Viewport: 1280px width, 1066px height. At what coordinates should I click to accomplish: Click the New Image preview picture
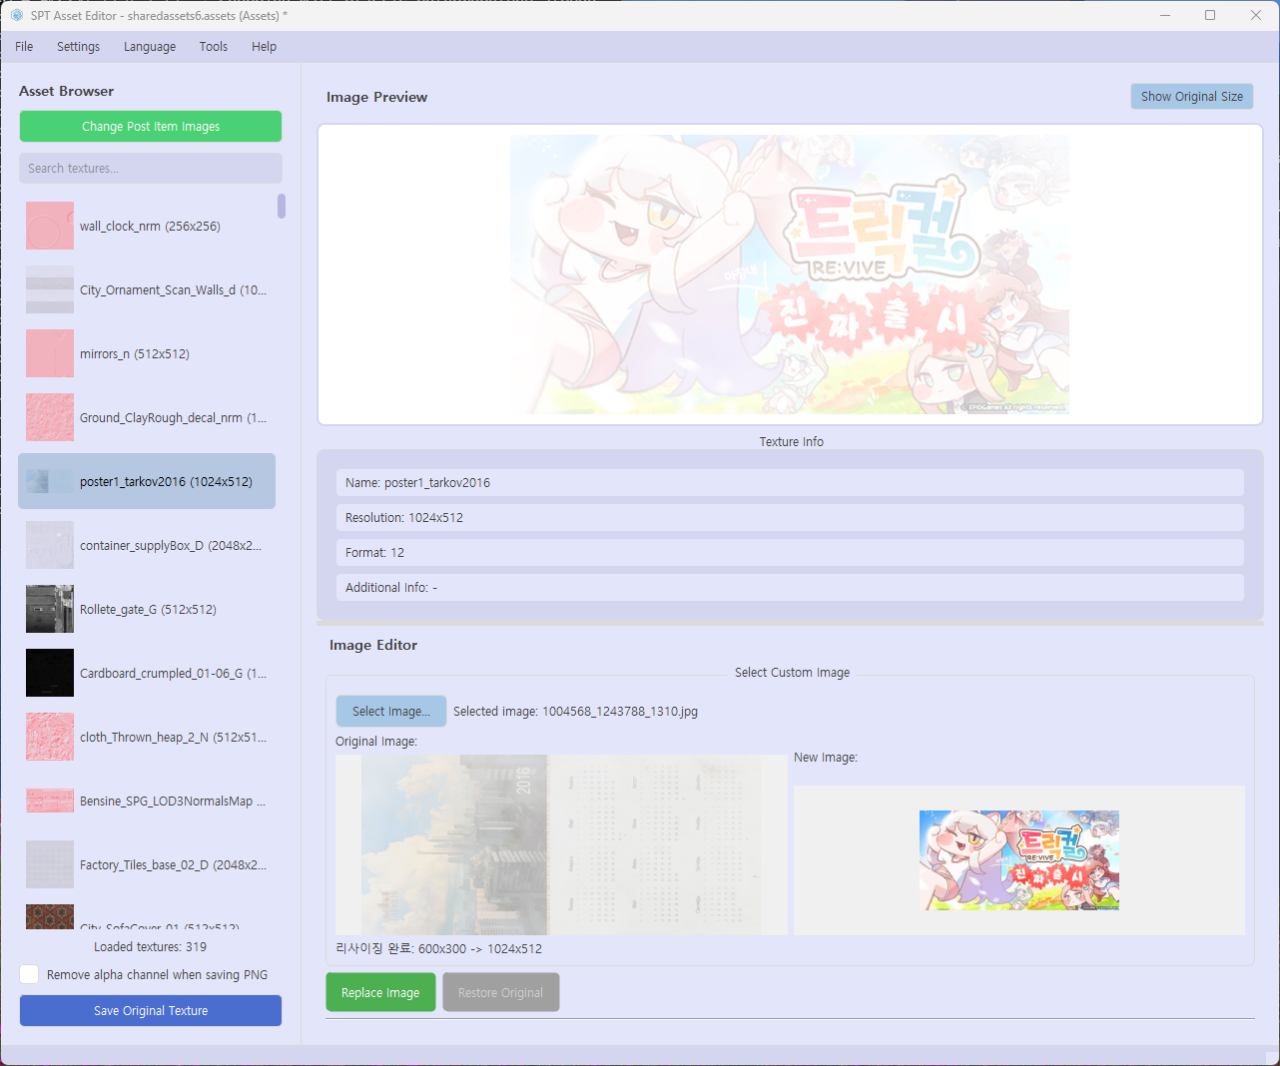click(x=1019, y=860)
